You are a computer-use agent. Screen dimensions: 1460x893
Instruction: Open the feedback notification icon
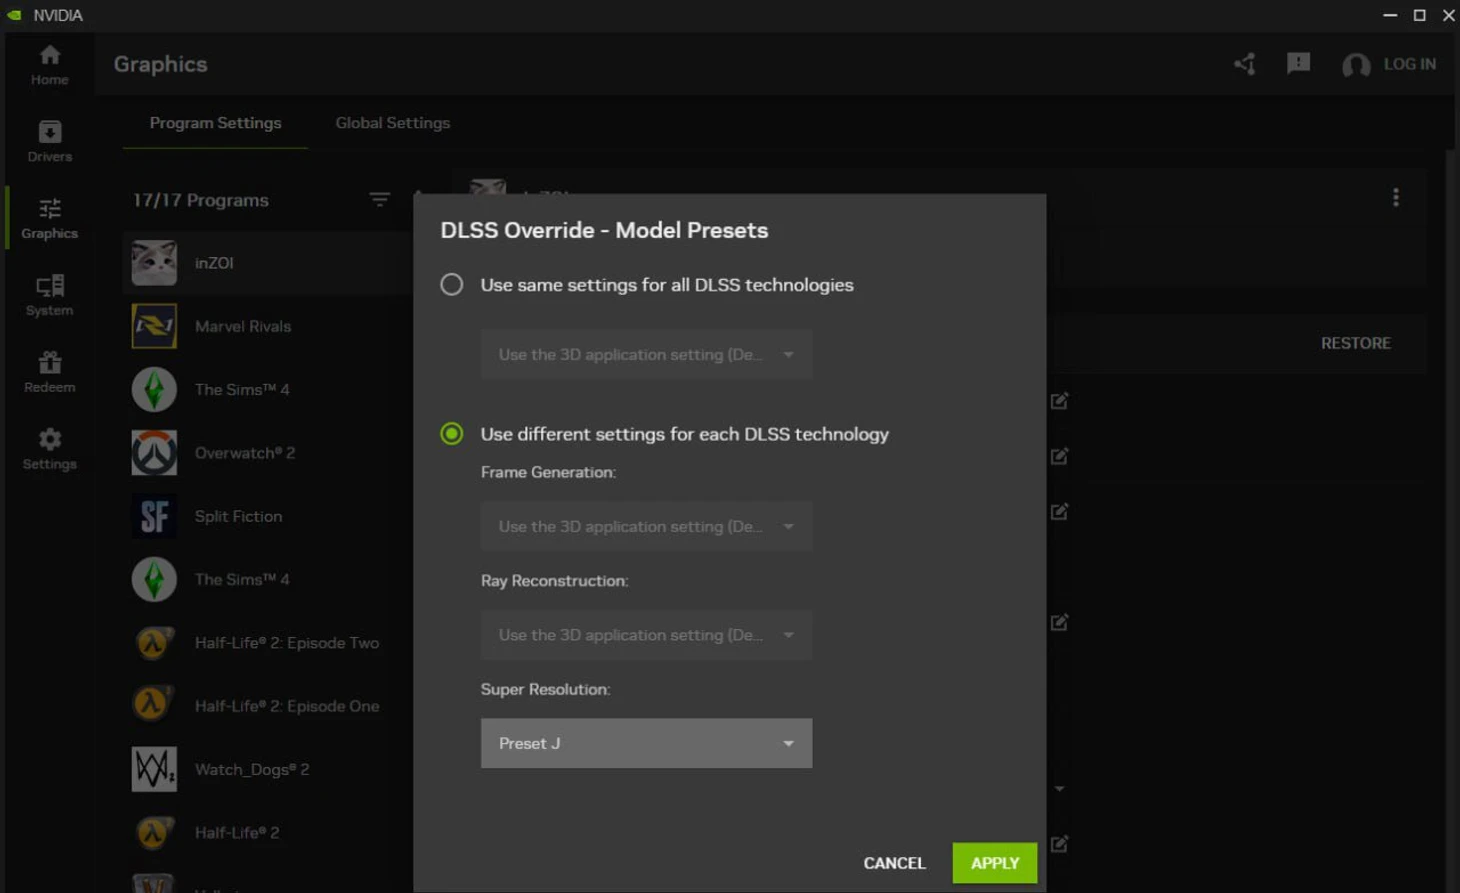click(1298, 64)
